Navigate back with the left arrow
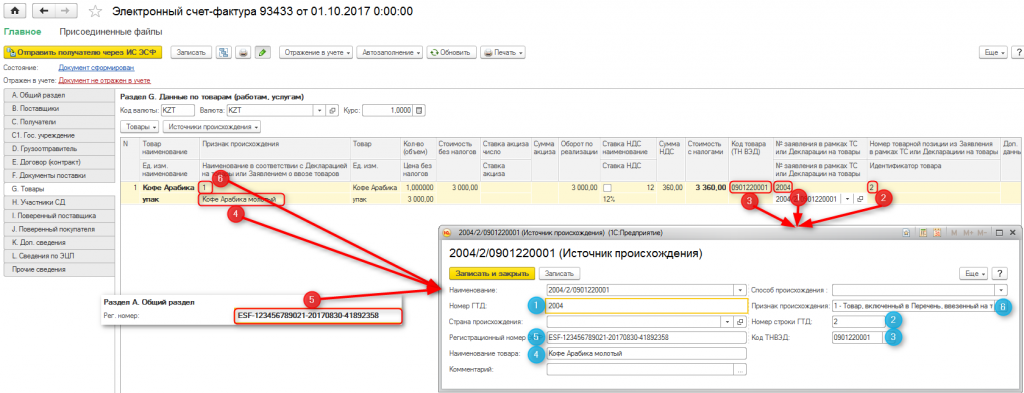Screen dimensions: 1024x393 tap(44, 11)
